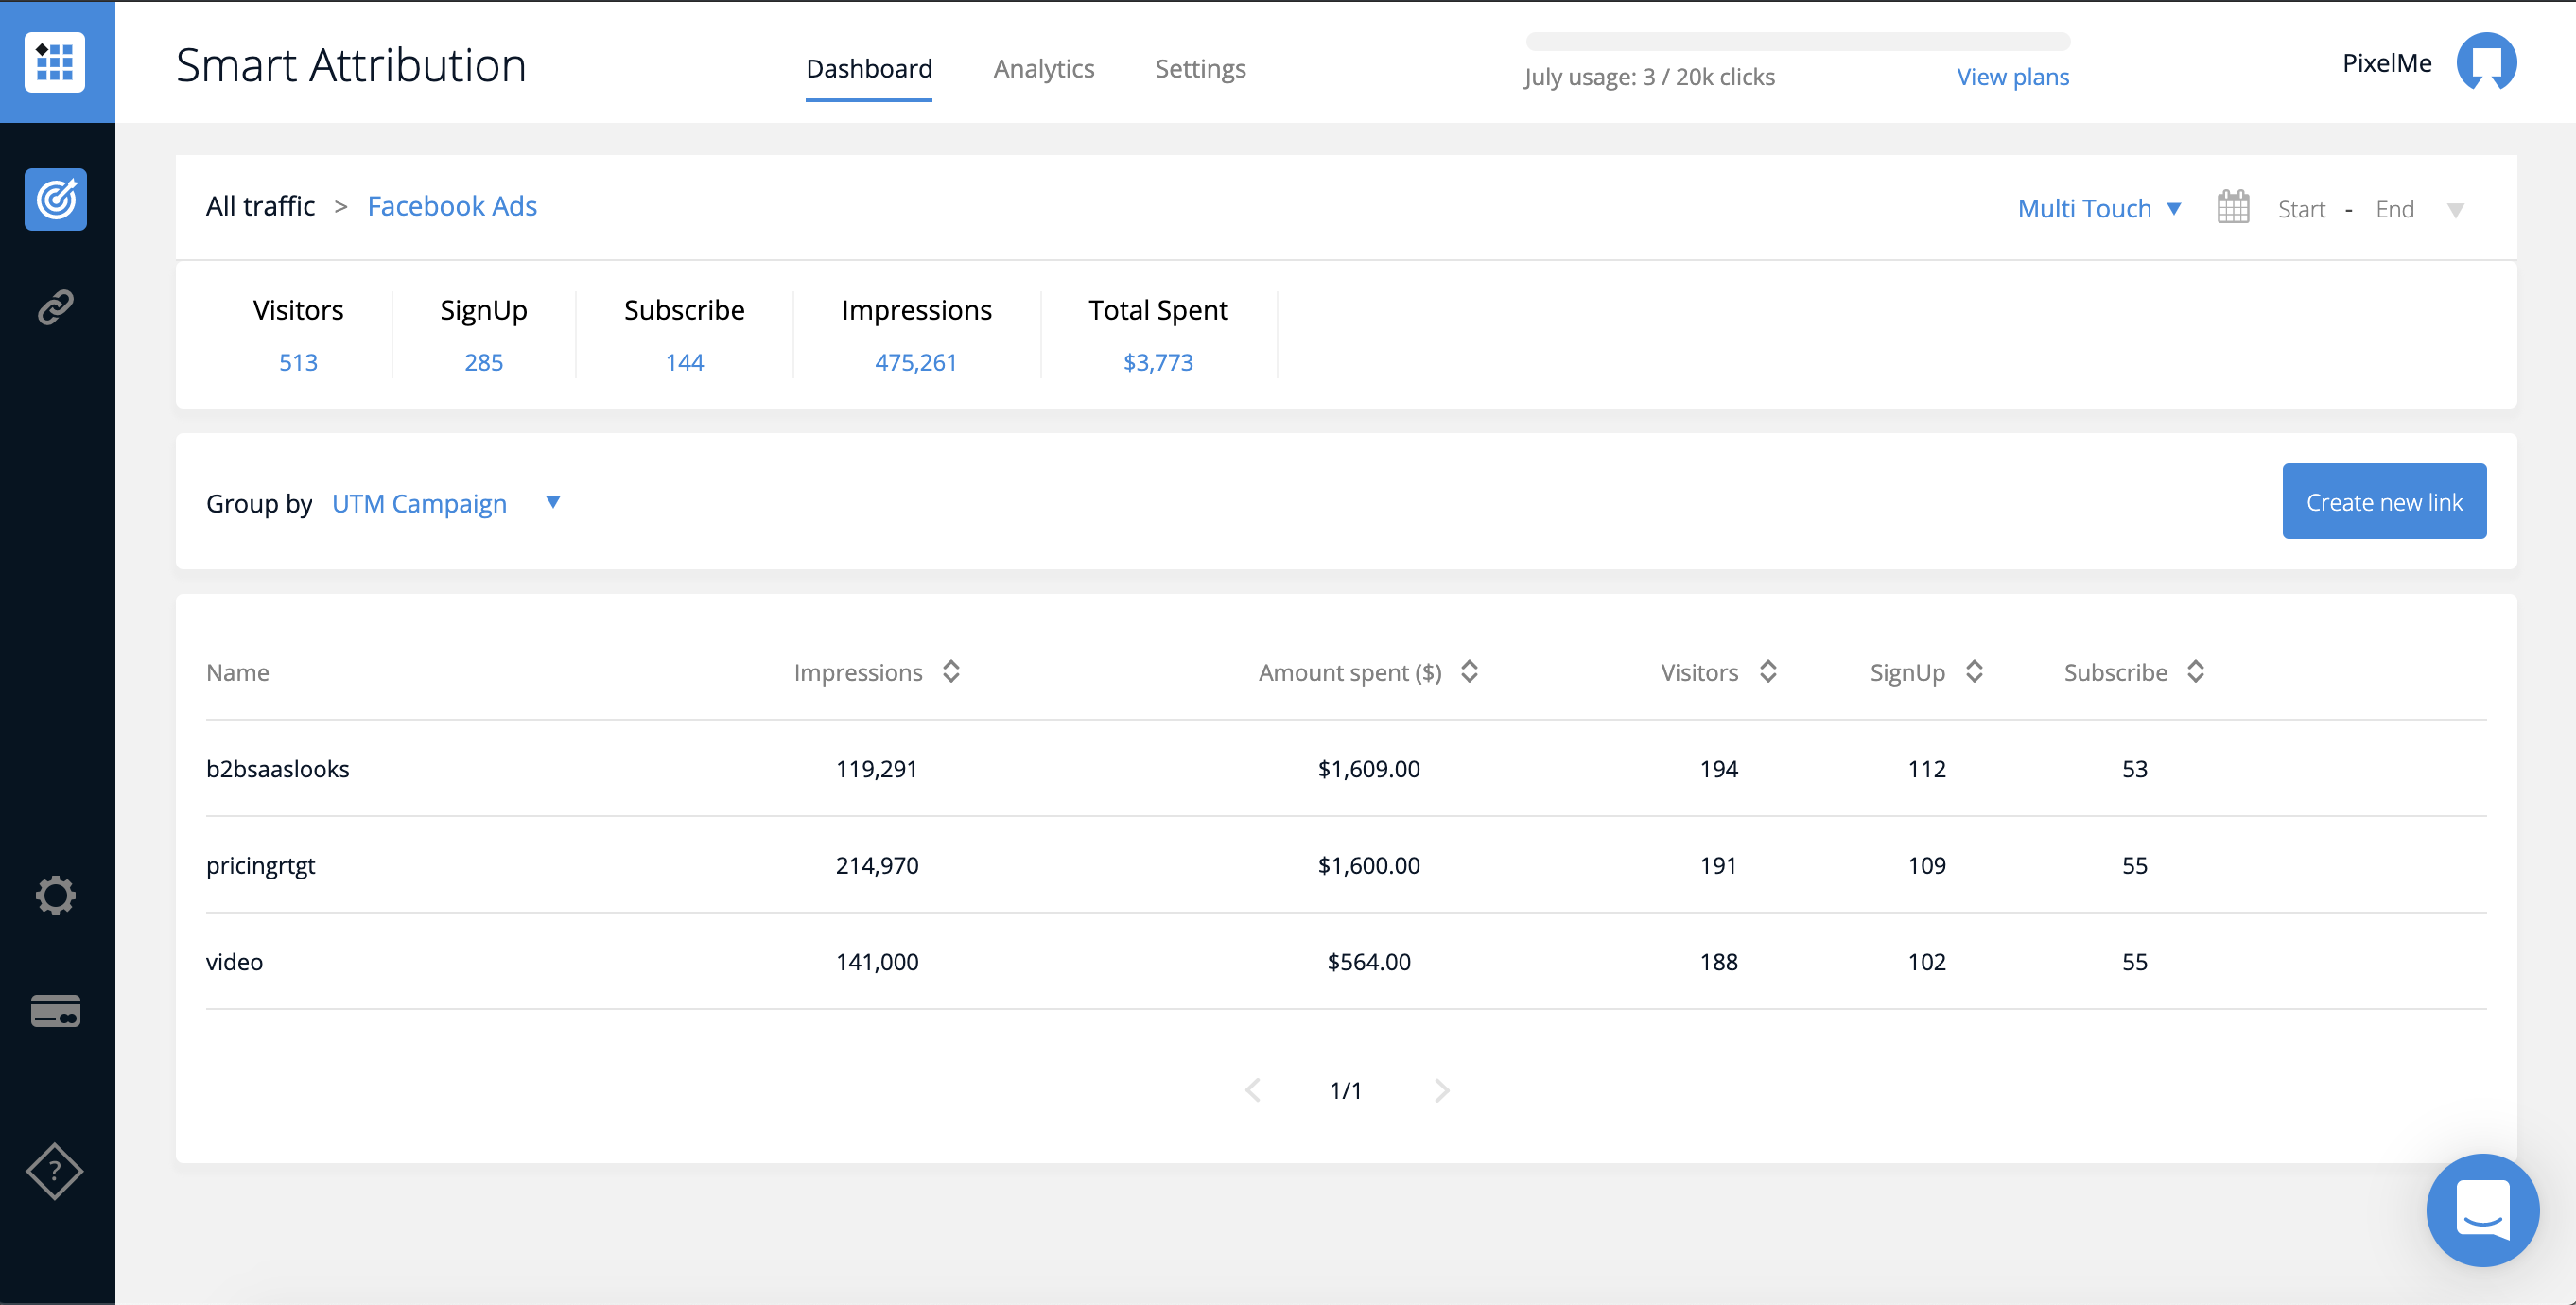2576x1305 pixels.
Task: Expand the Multi Touch attribution dropdown
Action: pyautogui.click(x=2099, y=208)
